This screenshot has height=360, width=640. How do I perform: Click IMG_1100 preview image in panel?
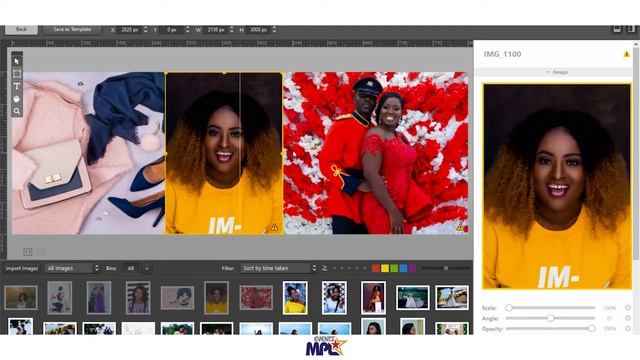click(557, 187)
